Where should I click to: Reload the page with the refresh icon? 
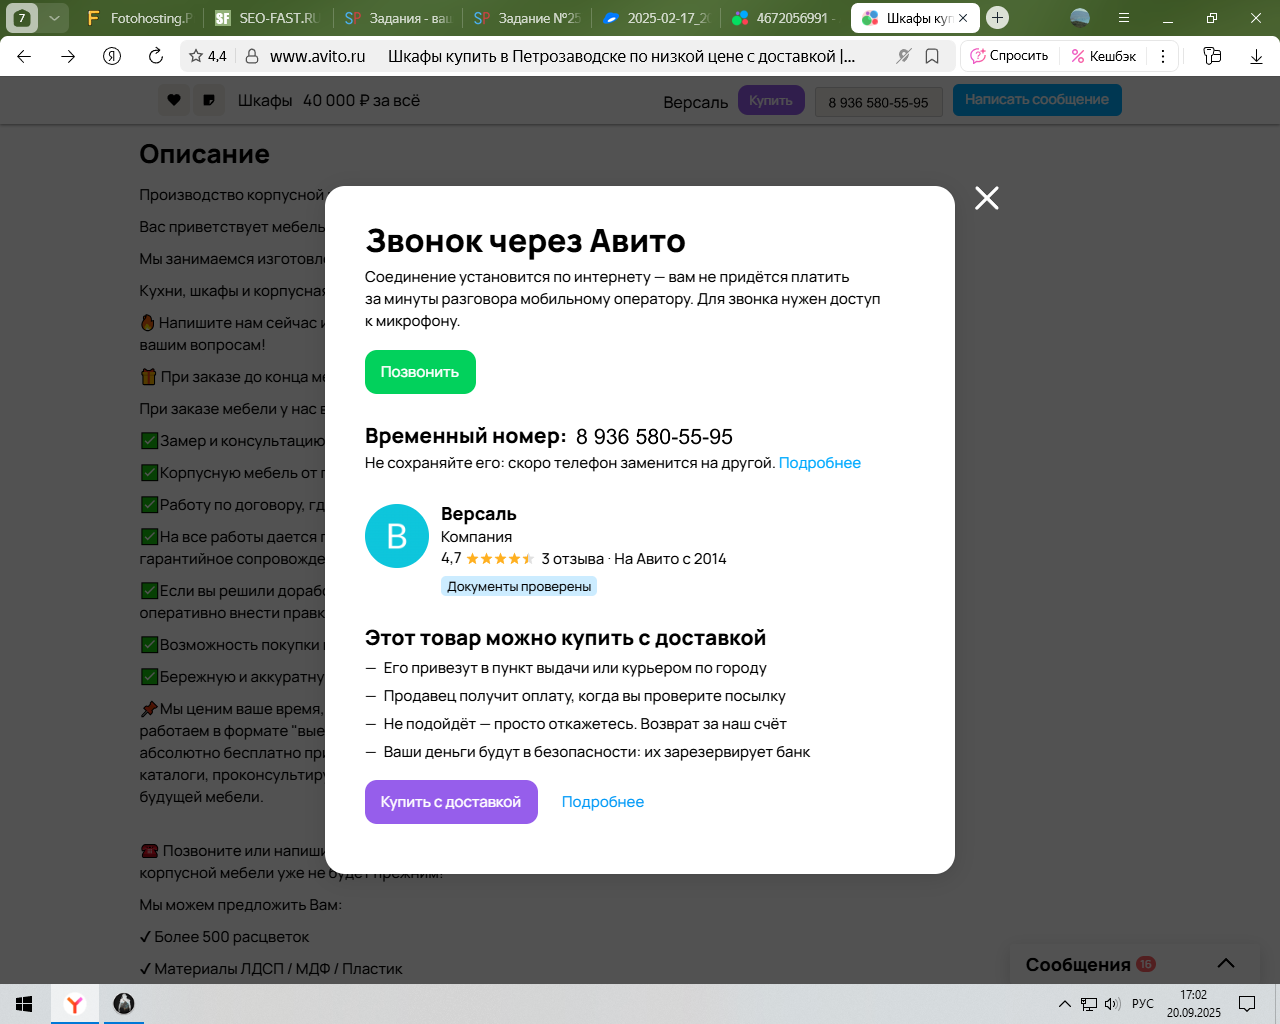[156, 56]
